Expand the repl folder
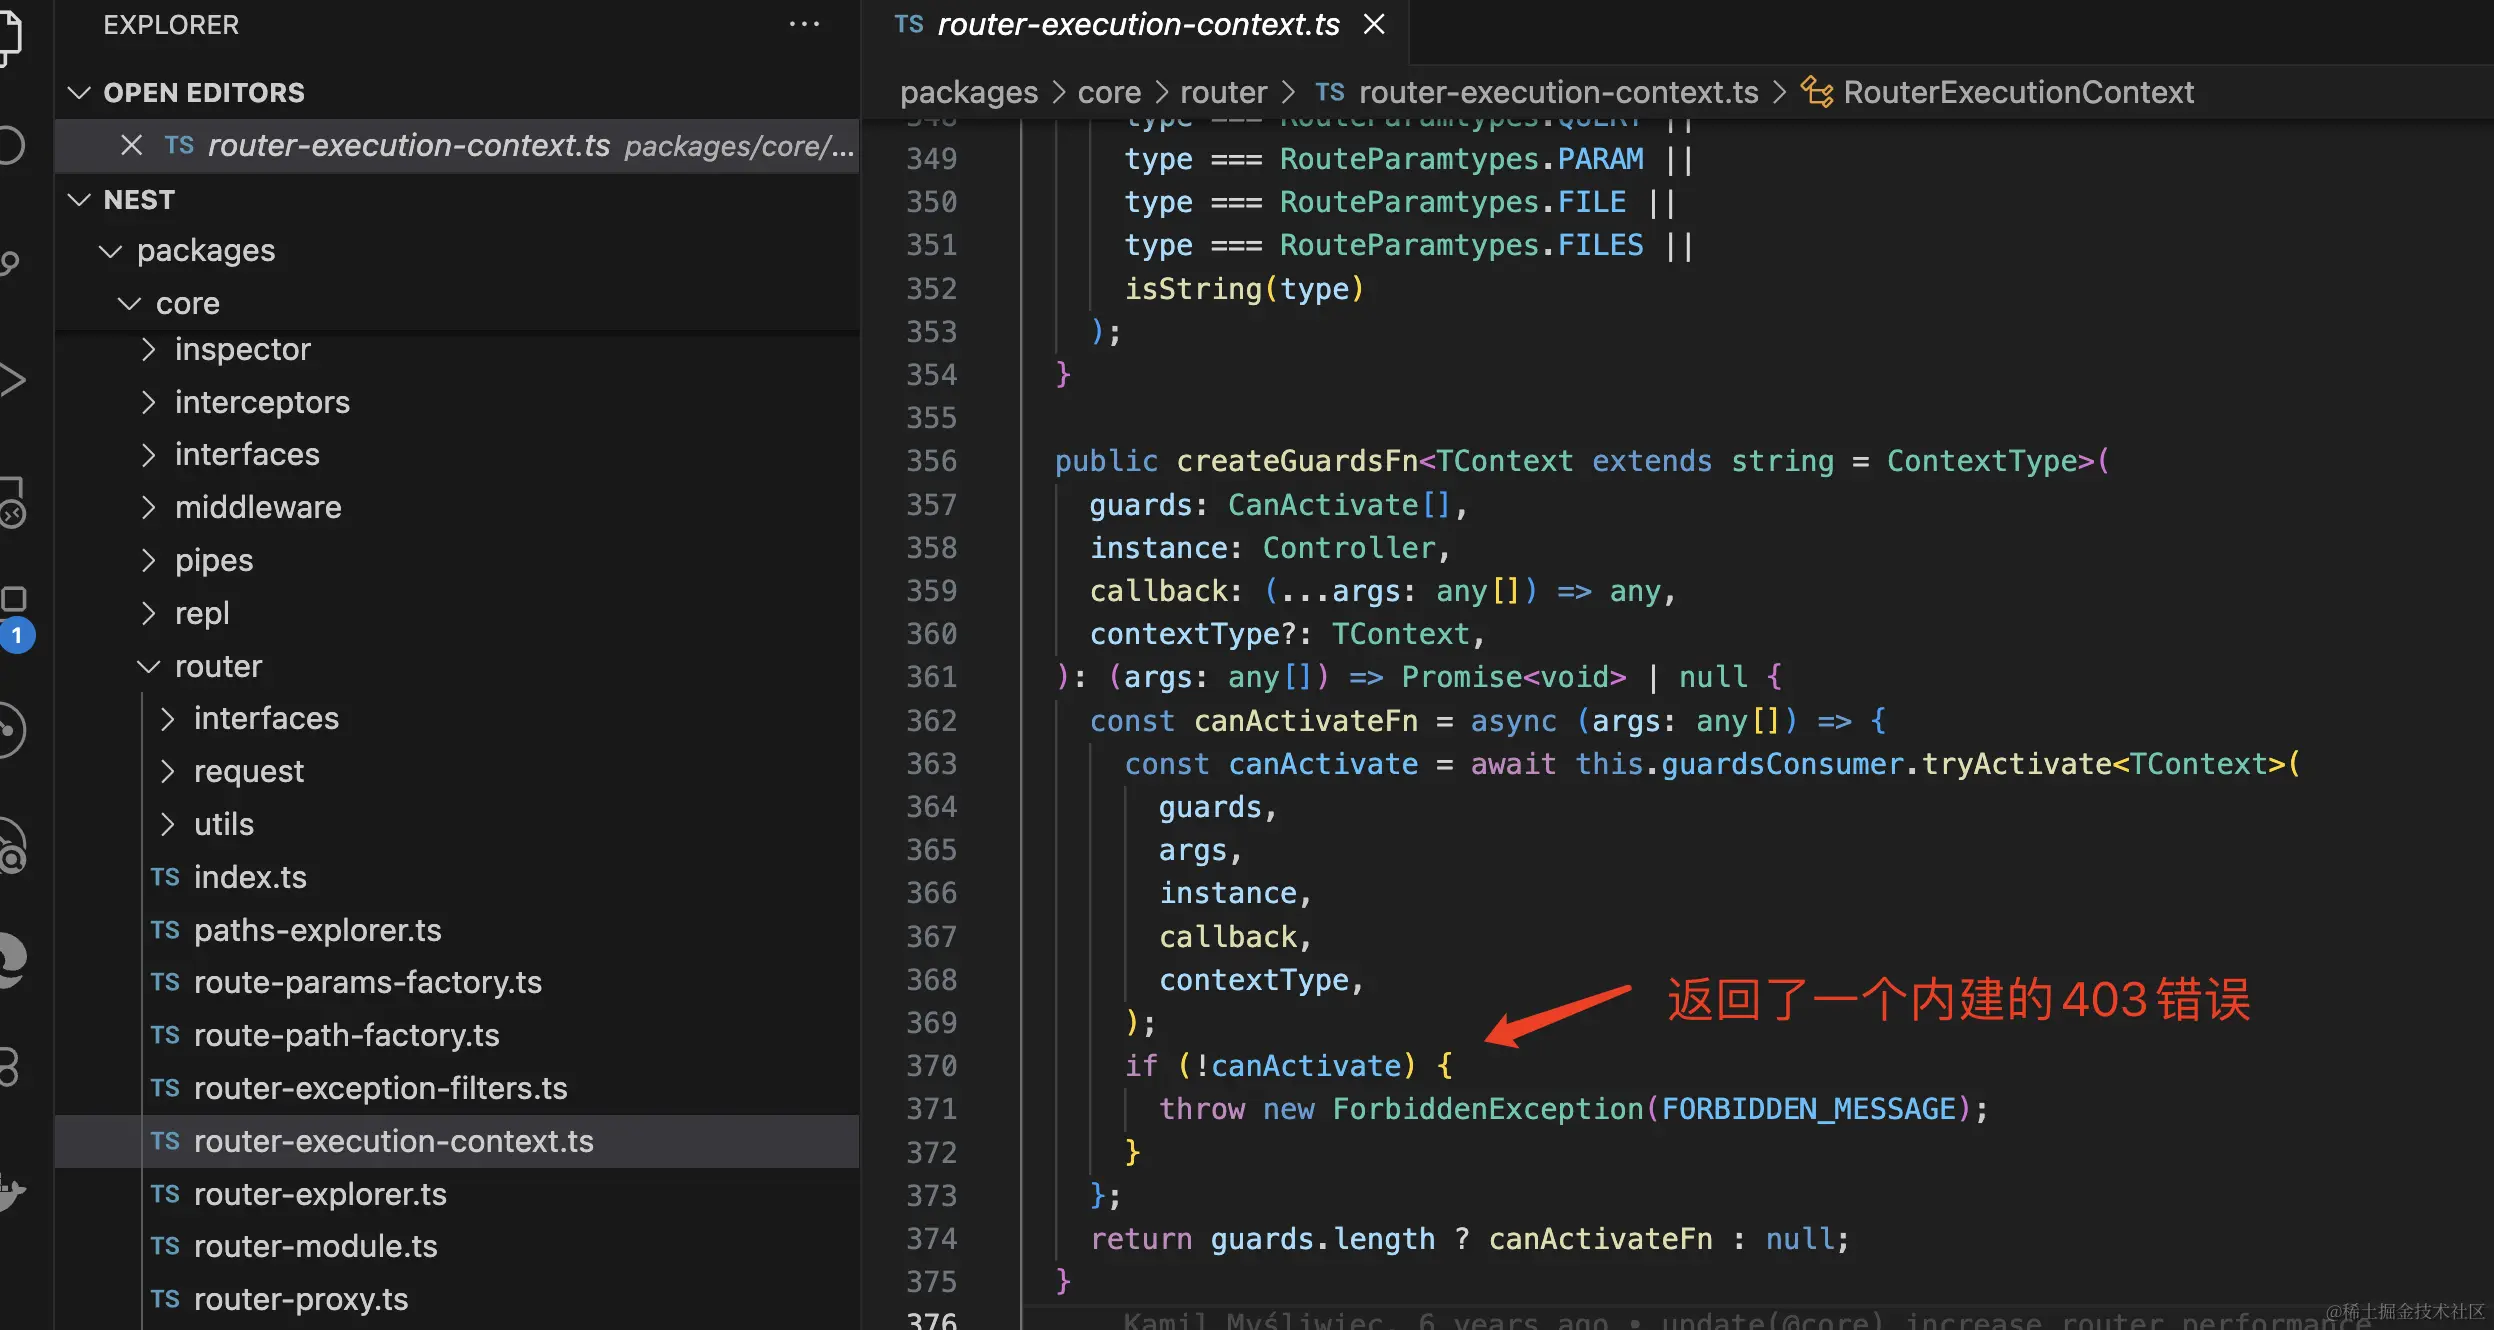This screenshot has width=2494, height=1330. click(149, 614)
